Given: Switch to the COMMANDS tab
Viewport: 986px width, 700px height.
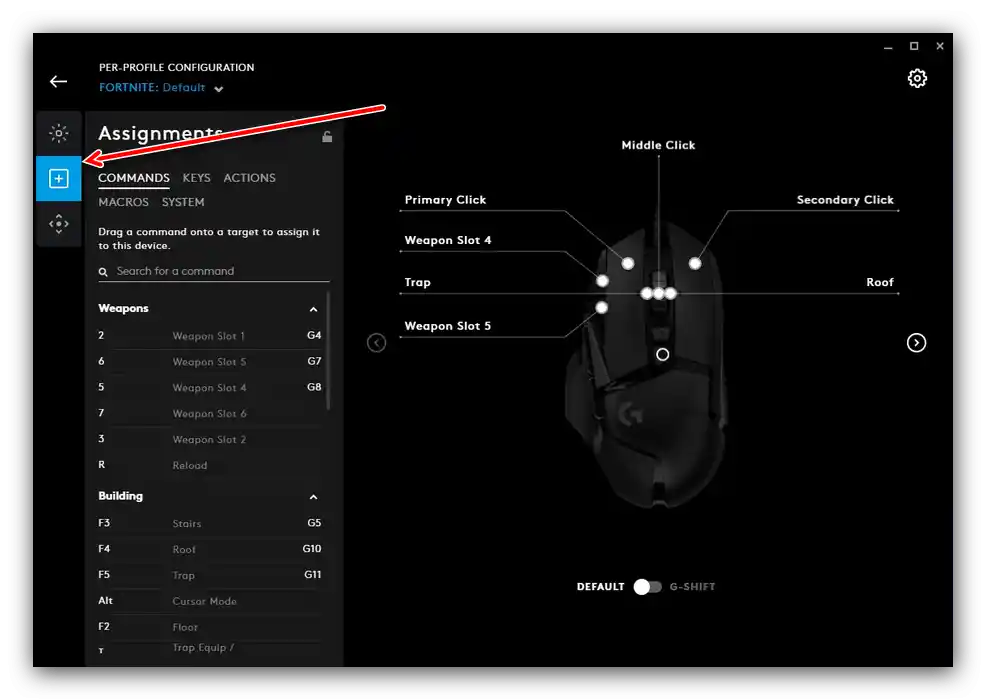Looking at the screenshot, I should coord(134,178).
